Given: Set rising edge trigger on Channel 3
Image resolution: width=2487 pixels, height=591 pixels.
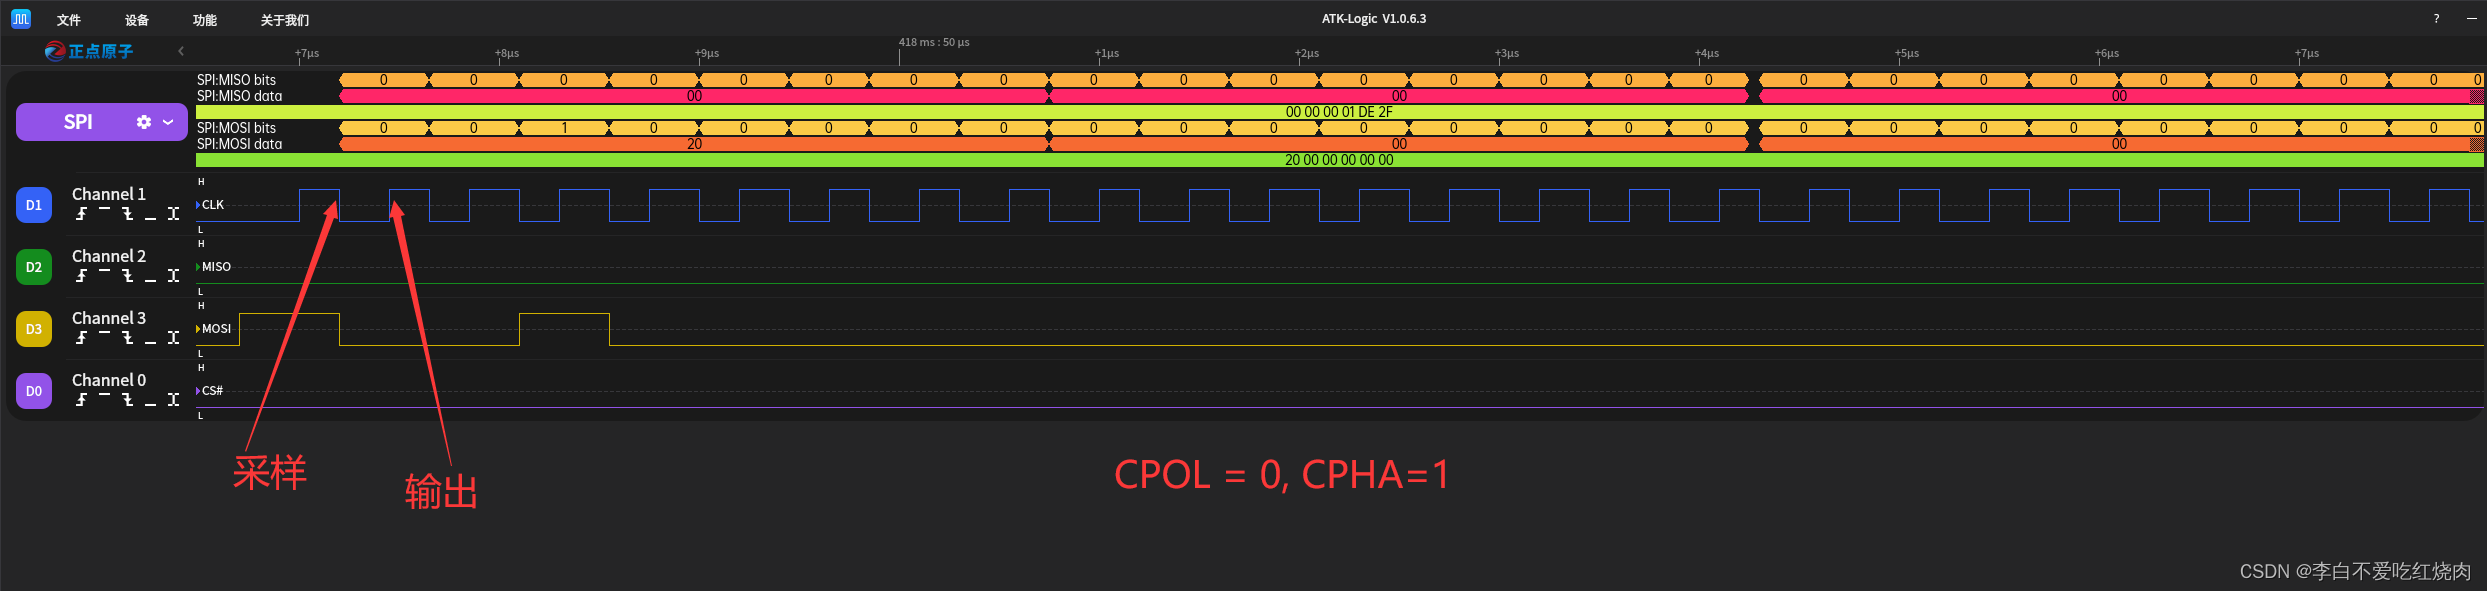Looking at the screenshot, I should pyautogui.click(x=81, y=338).
